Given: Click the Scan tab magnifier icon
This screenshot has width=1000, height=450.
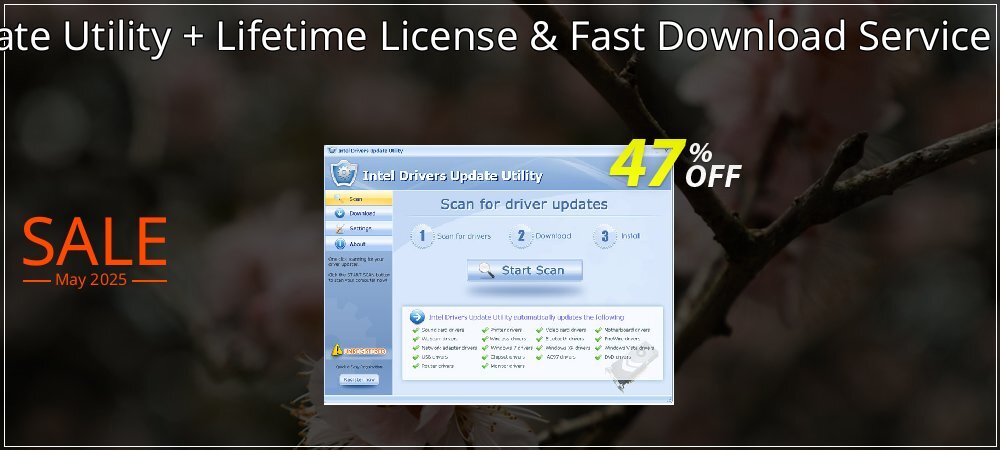Looking at the screenshot, I should pyautogui.click(x=339, y=199).
